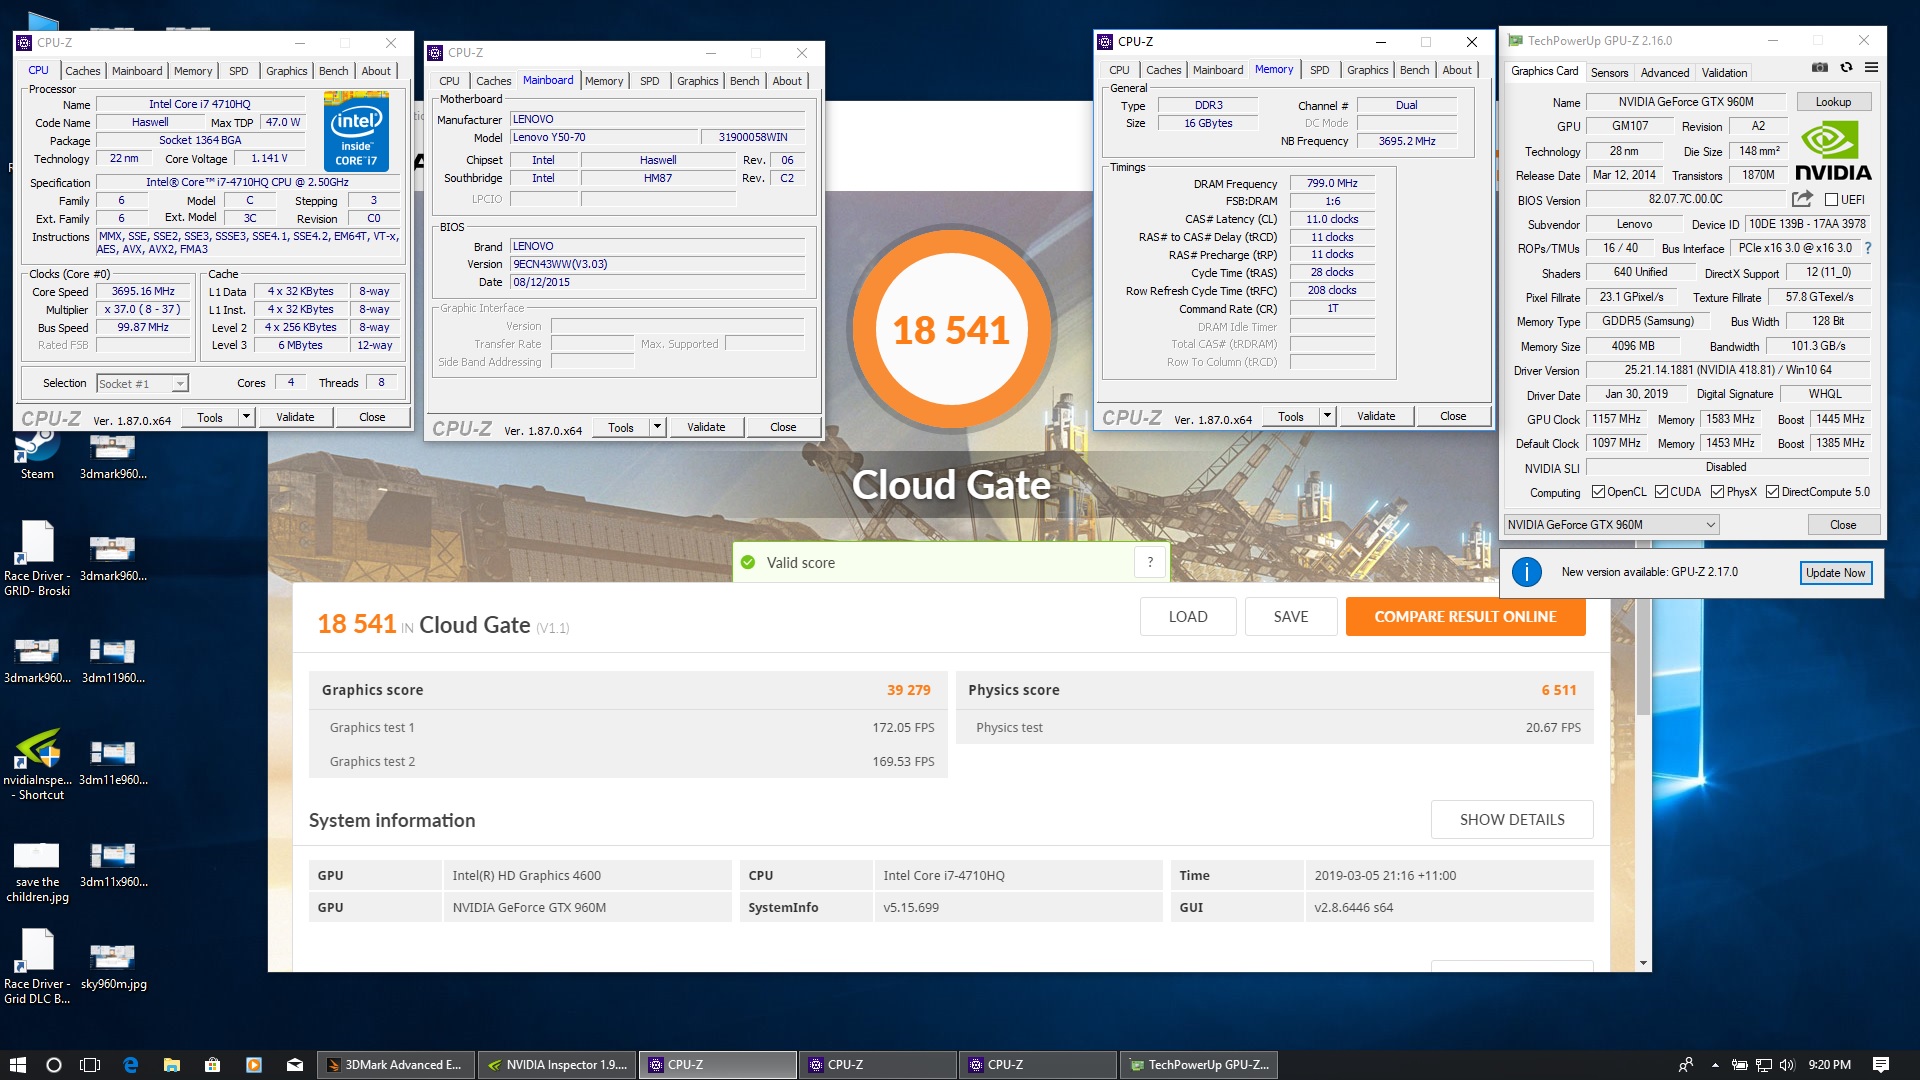Open the Mail app on the taskbar
This screenshot has width=1920, height=1080.
294,1065
